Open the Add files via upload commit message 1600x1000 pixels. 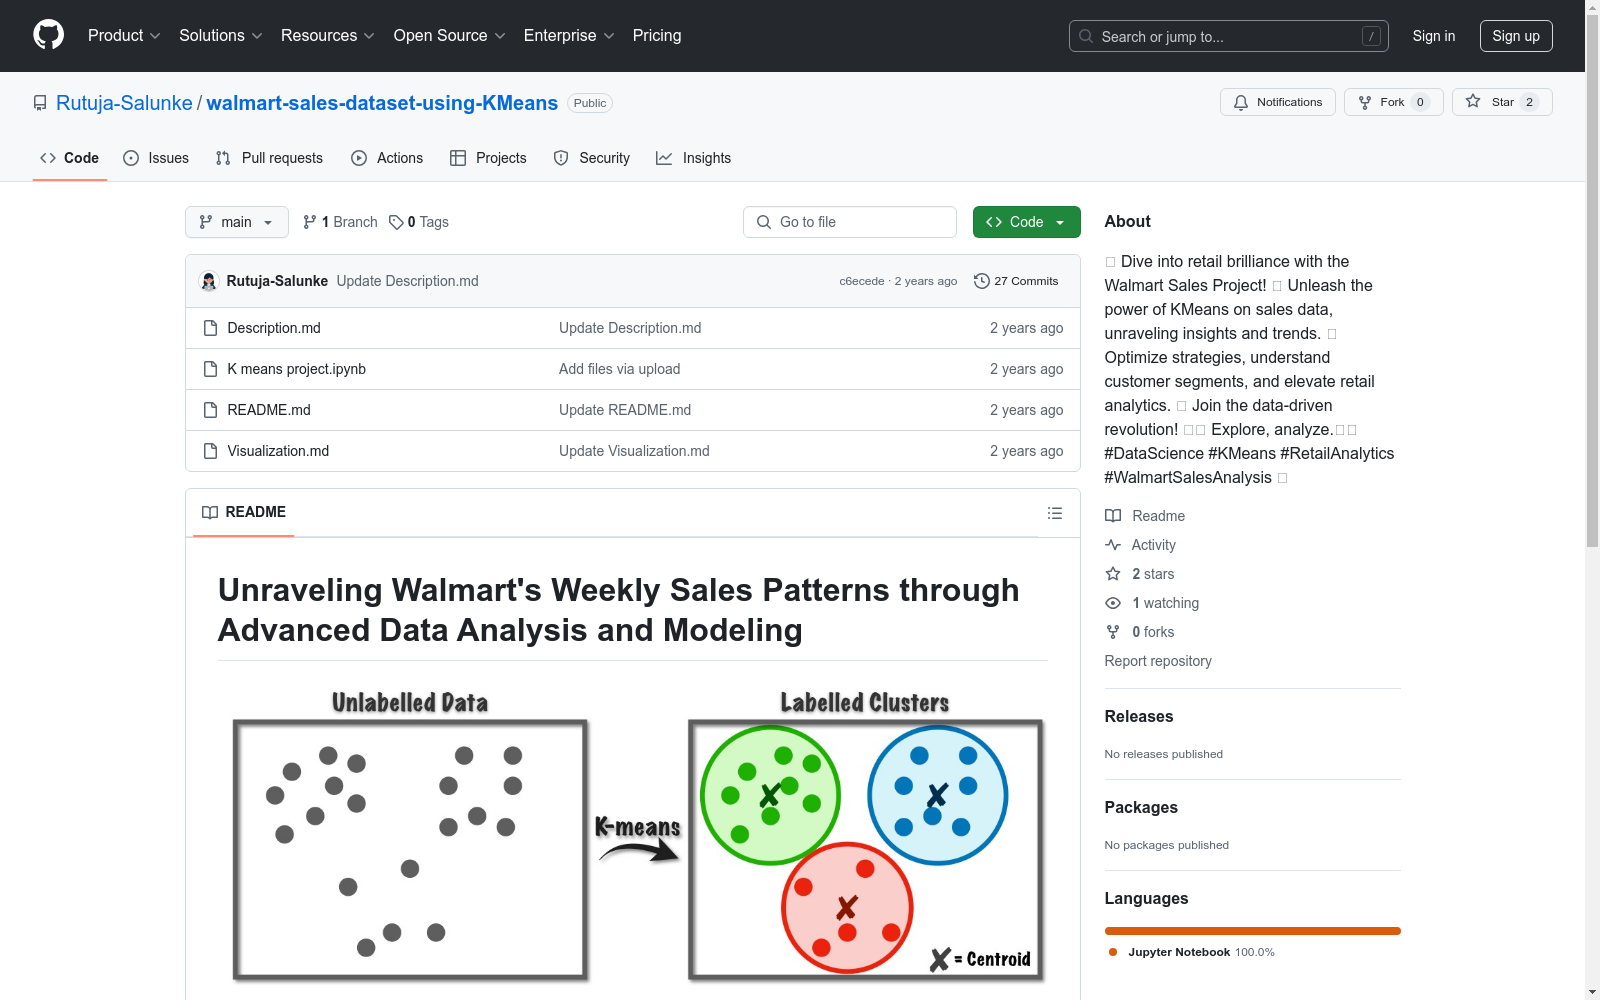620,369
